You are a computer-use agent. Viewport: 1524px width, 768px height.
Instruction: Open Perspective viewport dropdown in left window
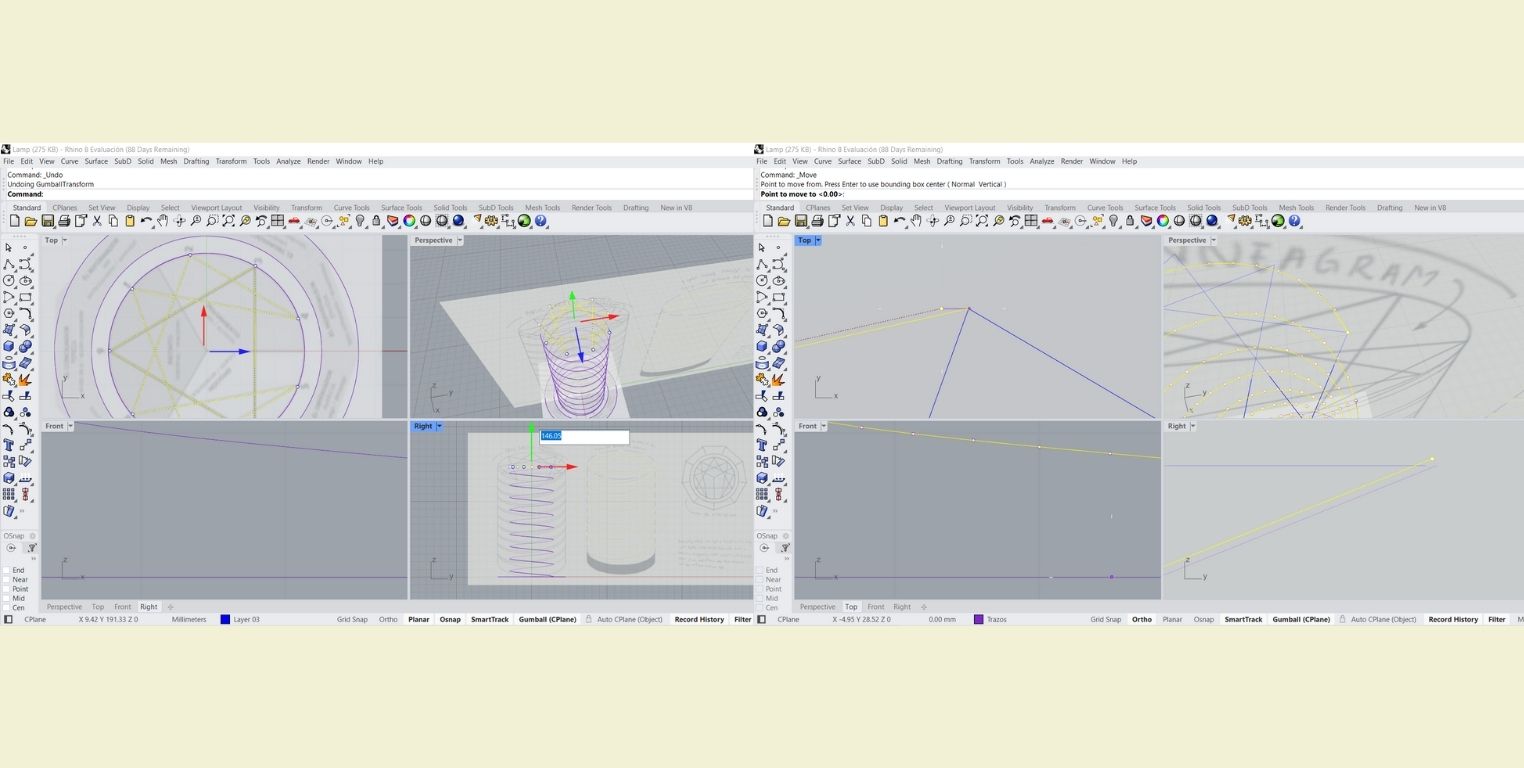(460, 240)
